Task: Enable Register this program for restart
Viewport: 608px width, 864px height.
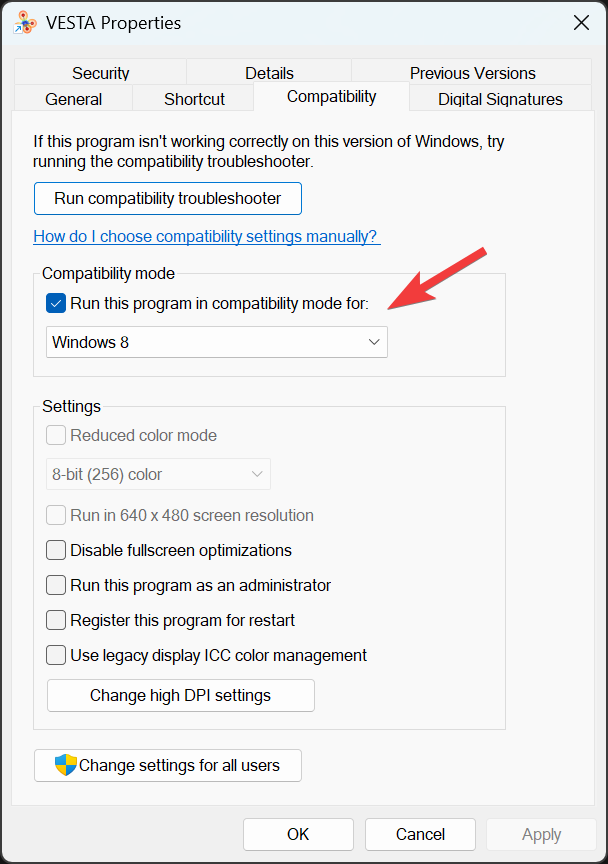Action: pyautogui.click(x=56, y=619)
